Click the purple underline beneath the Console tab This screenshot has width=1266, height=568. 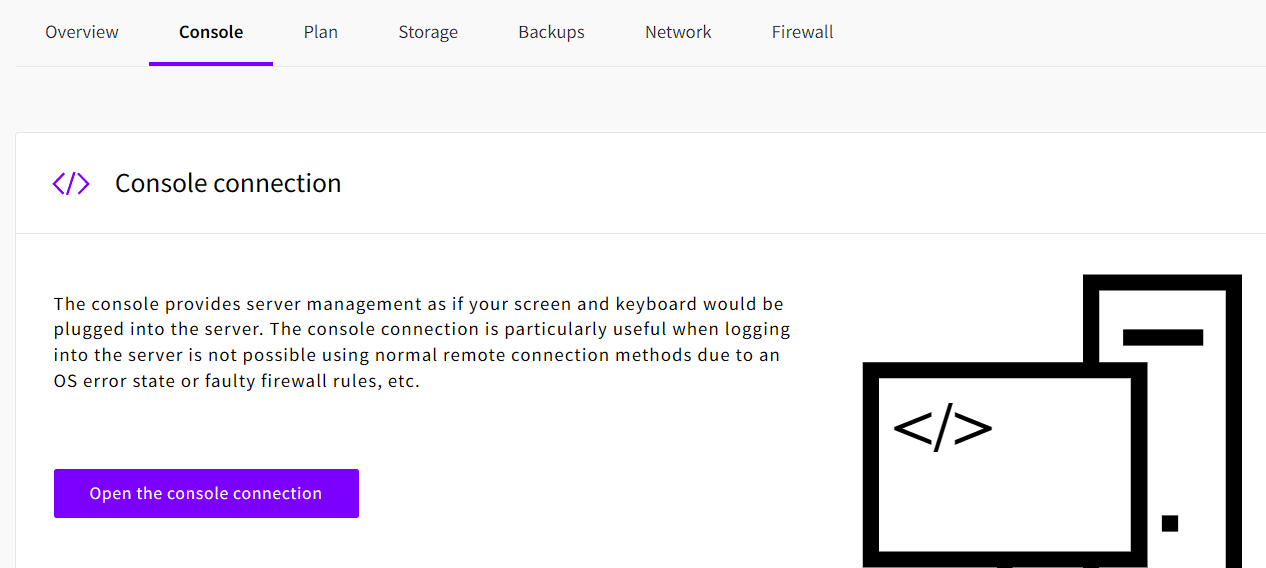[x=211, y=64]
